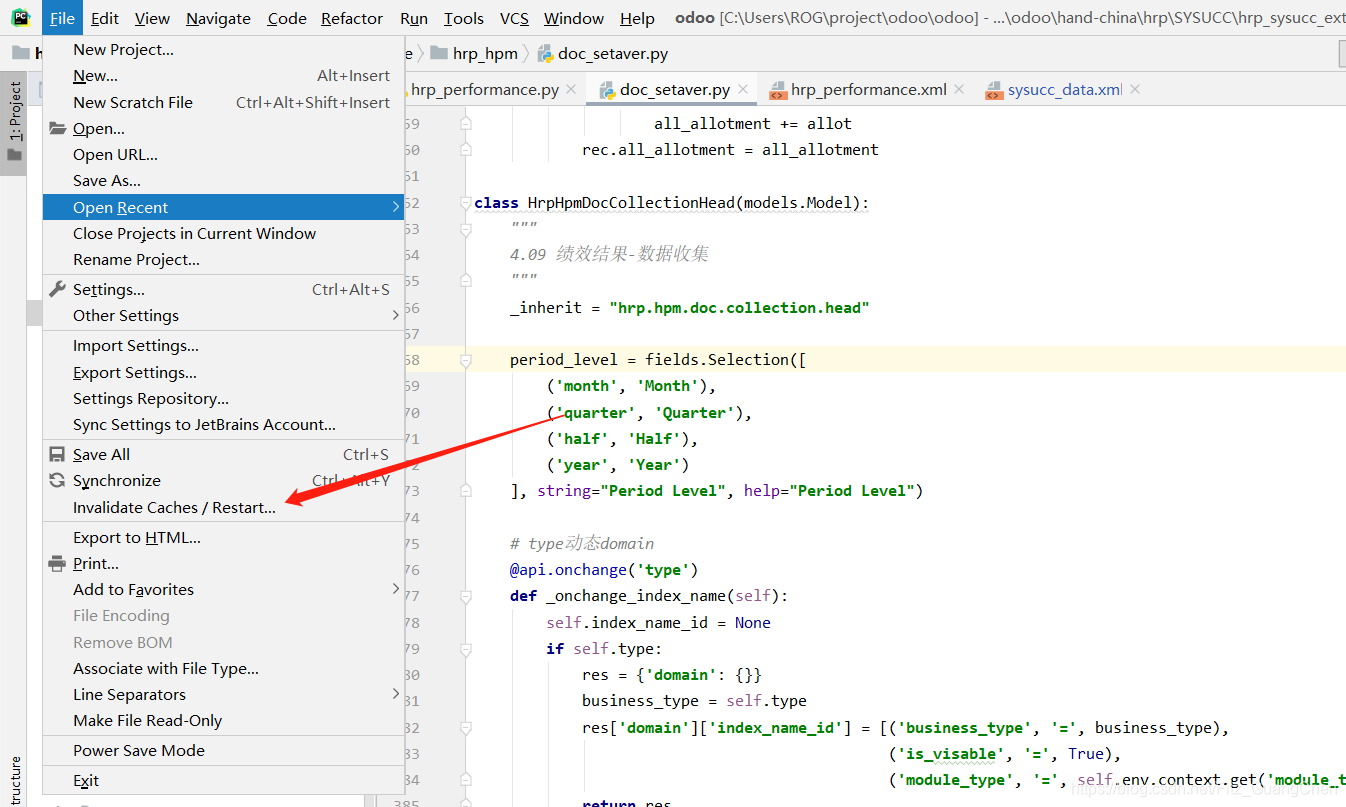Open the Refactor menu
Image resolution: width=1346 pixels, height=807 pixels.
tap(351, 18)
